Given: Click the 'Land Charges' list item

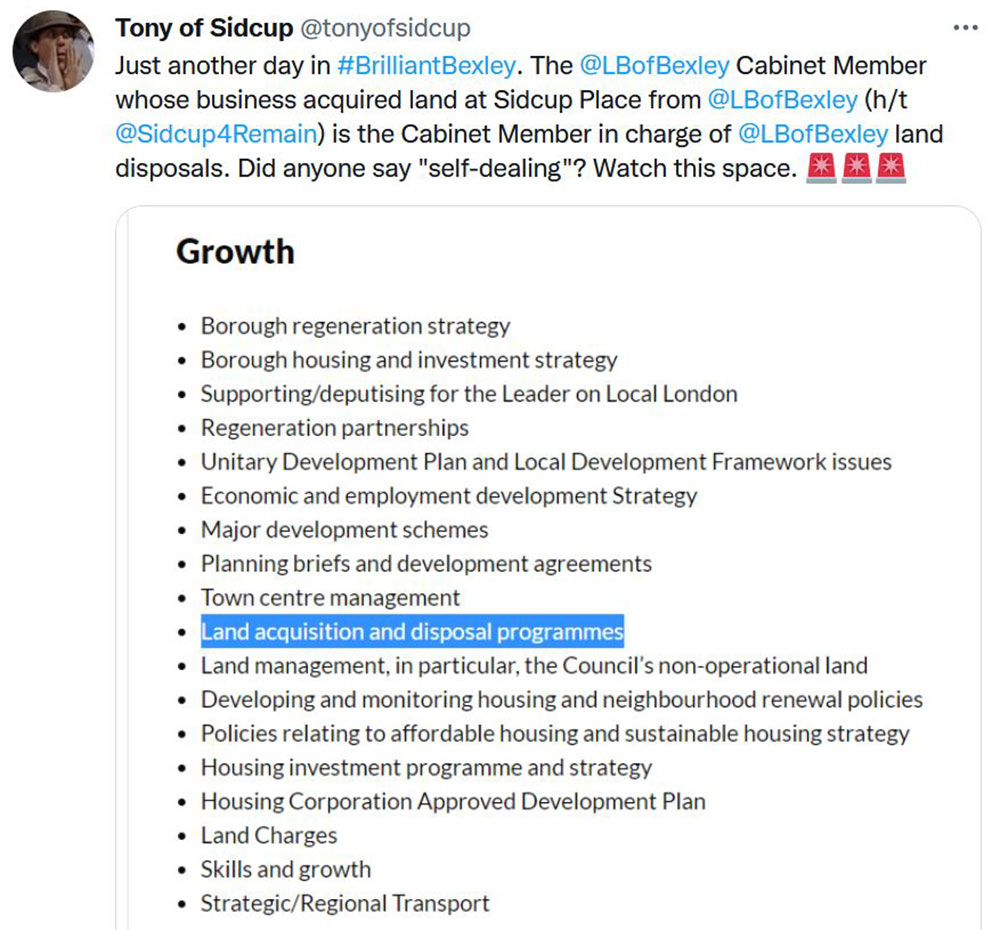Looking at the screenshot, I should (x=269, y=836).
